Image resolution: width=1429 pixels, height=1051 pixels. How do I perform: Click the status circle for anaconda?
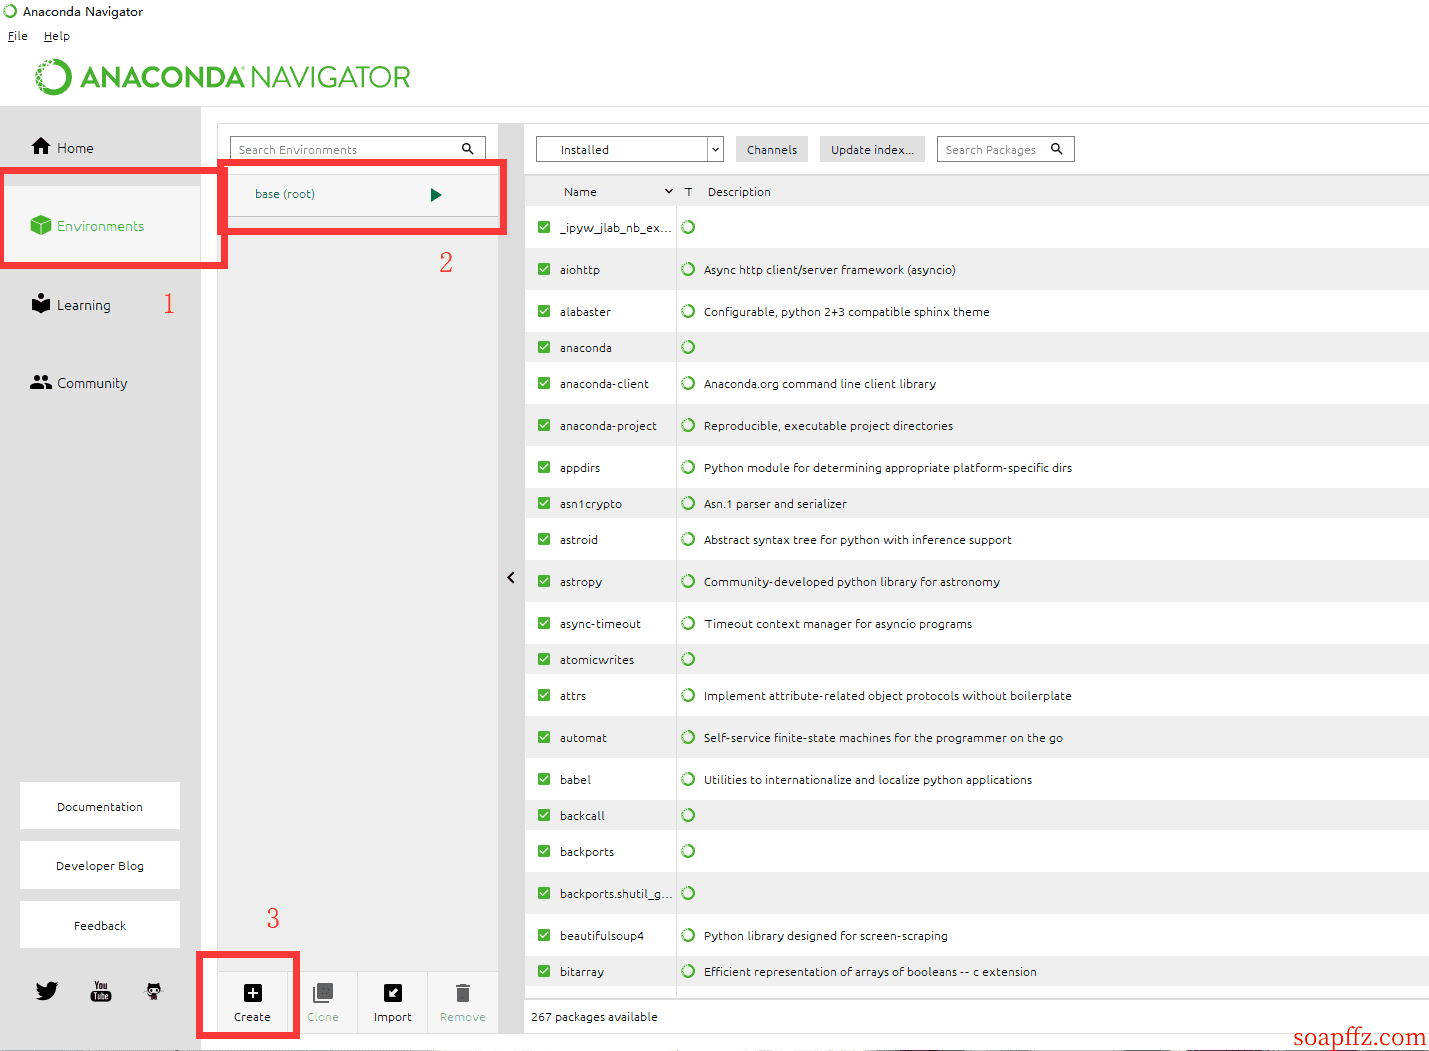[688, 347]
